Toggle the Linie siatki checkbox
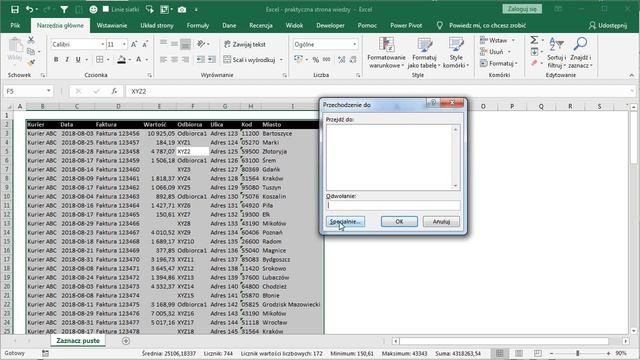 pos(106,9)
